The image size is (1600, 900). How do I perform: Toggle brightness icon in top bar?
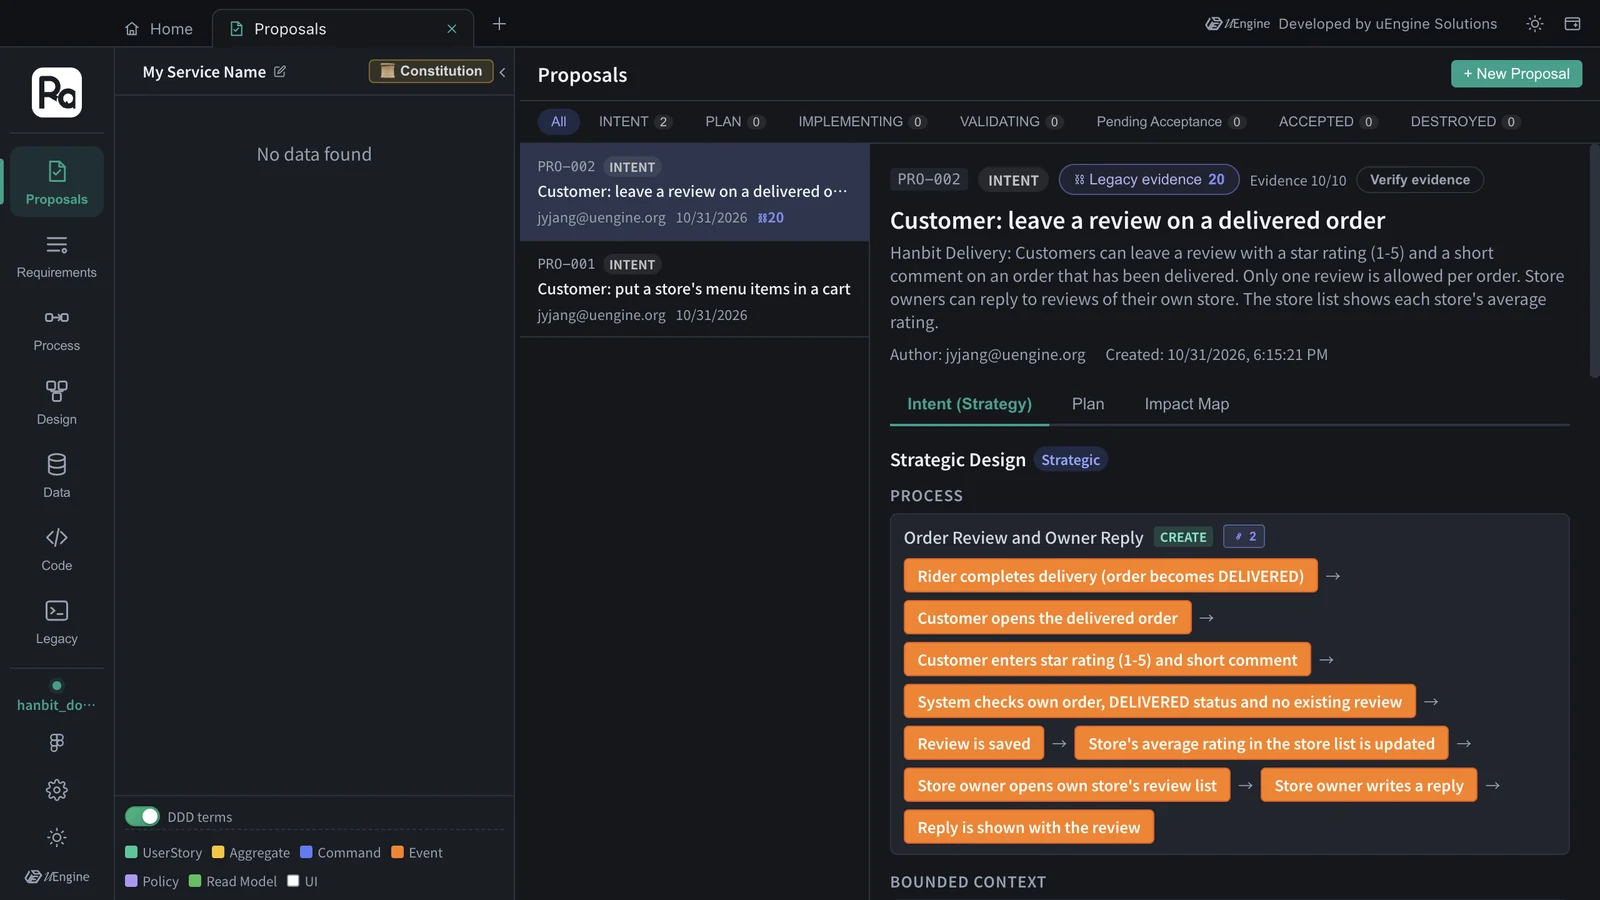click(x=1535, y=24)
